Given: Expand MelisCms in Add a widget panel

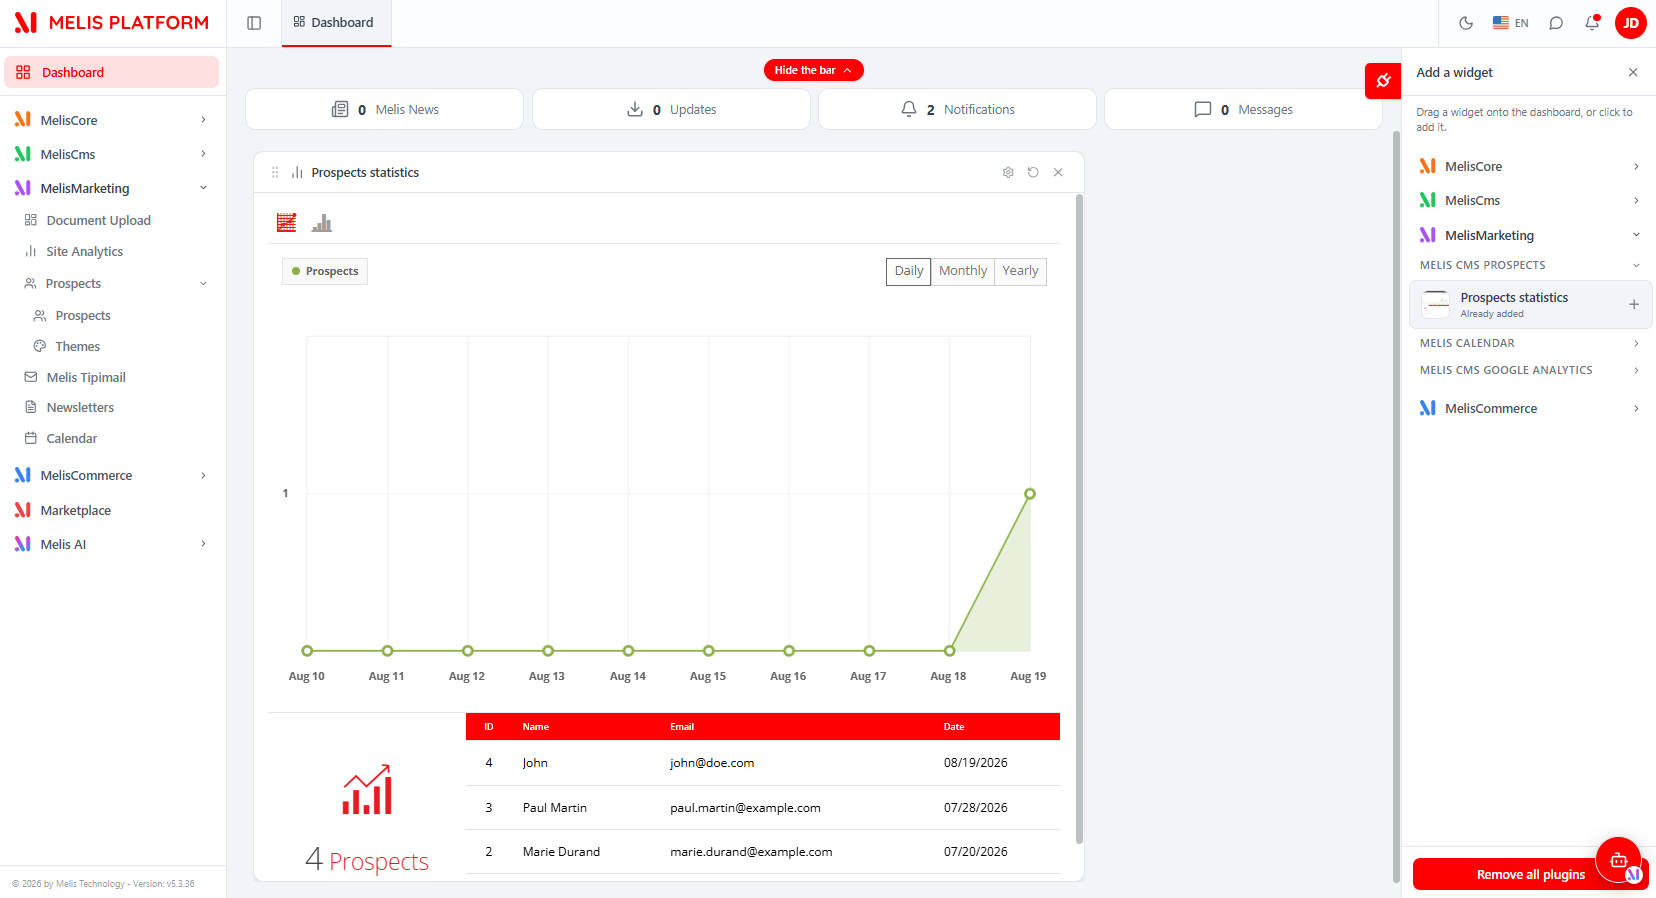Looking at the screenshot, I should pyautogui.click(x=1529, y=200).
